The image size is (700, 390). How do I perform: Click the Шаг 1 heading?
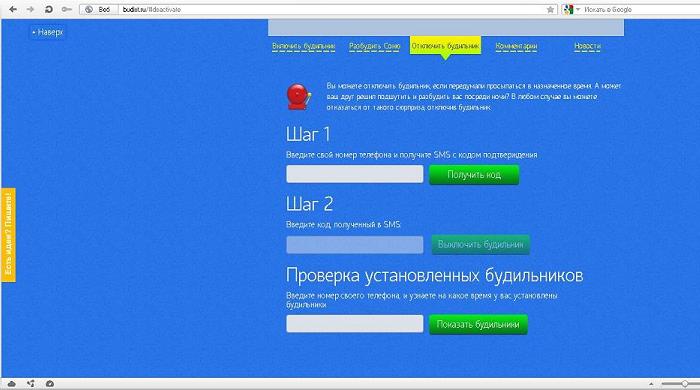click(308, 134)
